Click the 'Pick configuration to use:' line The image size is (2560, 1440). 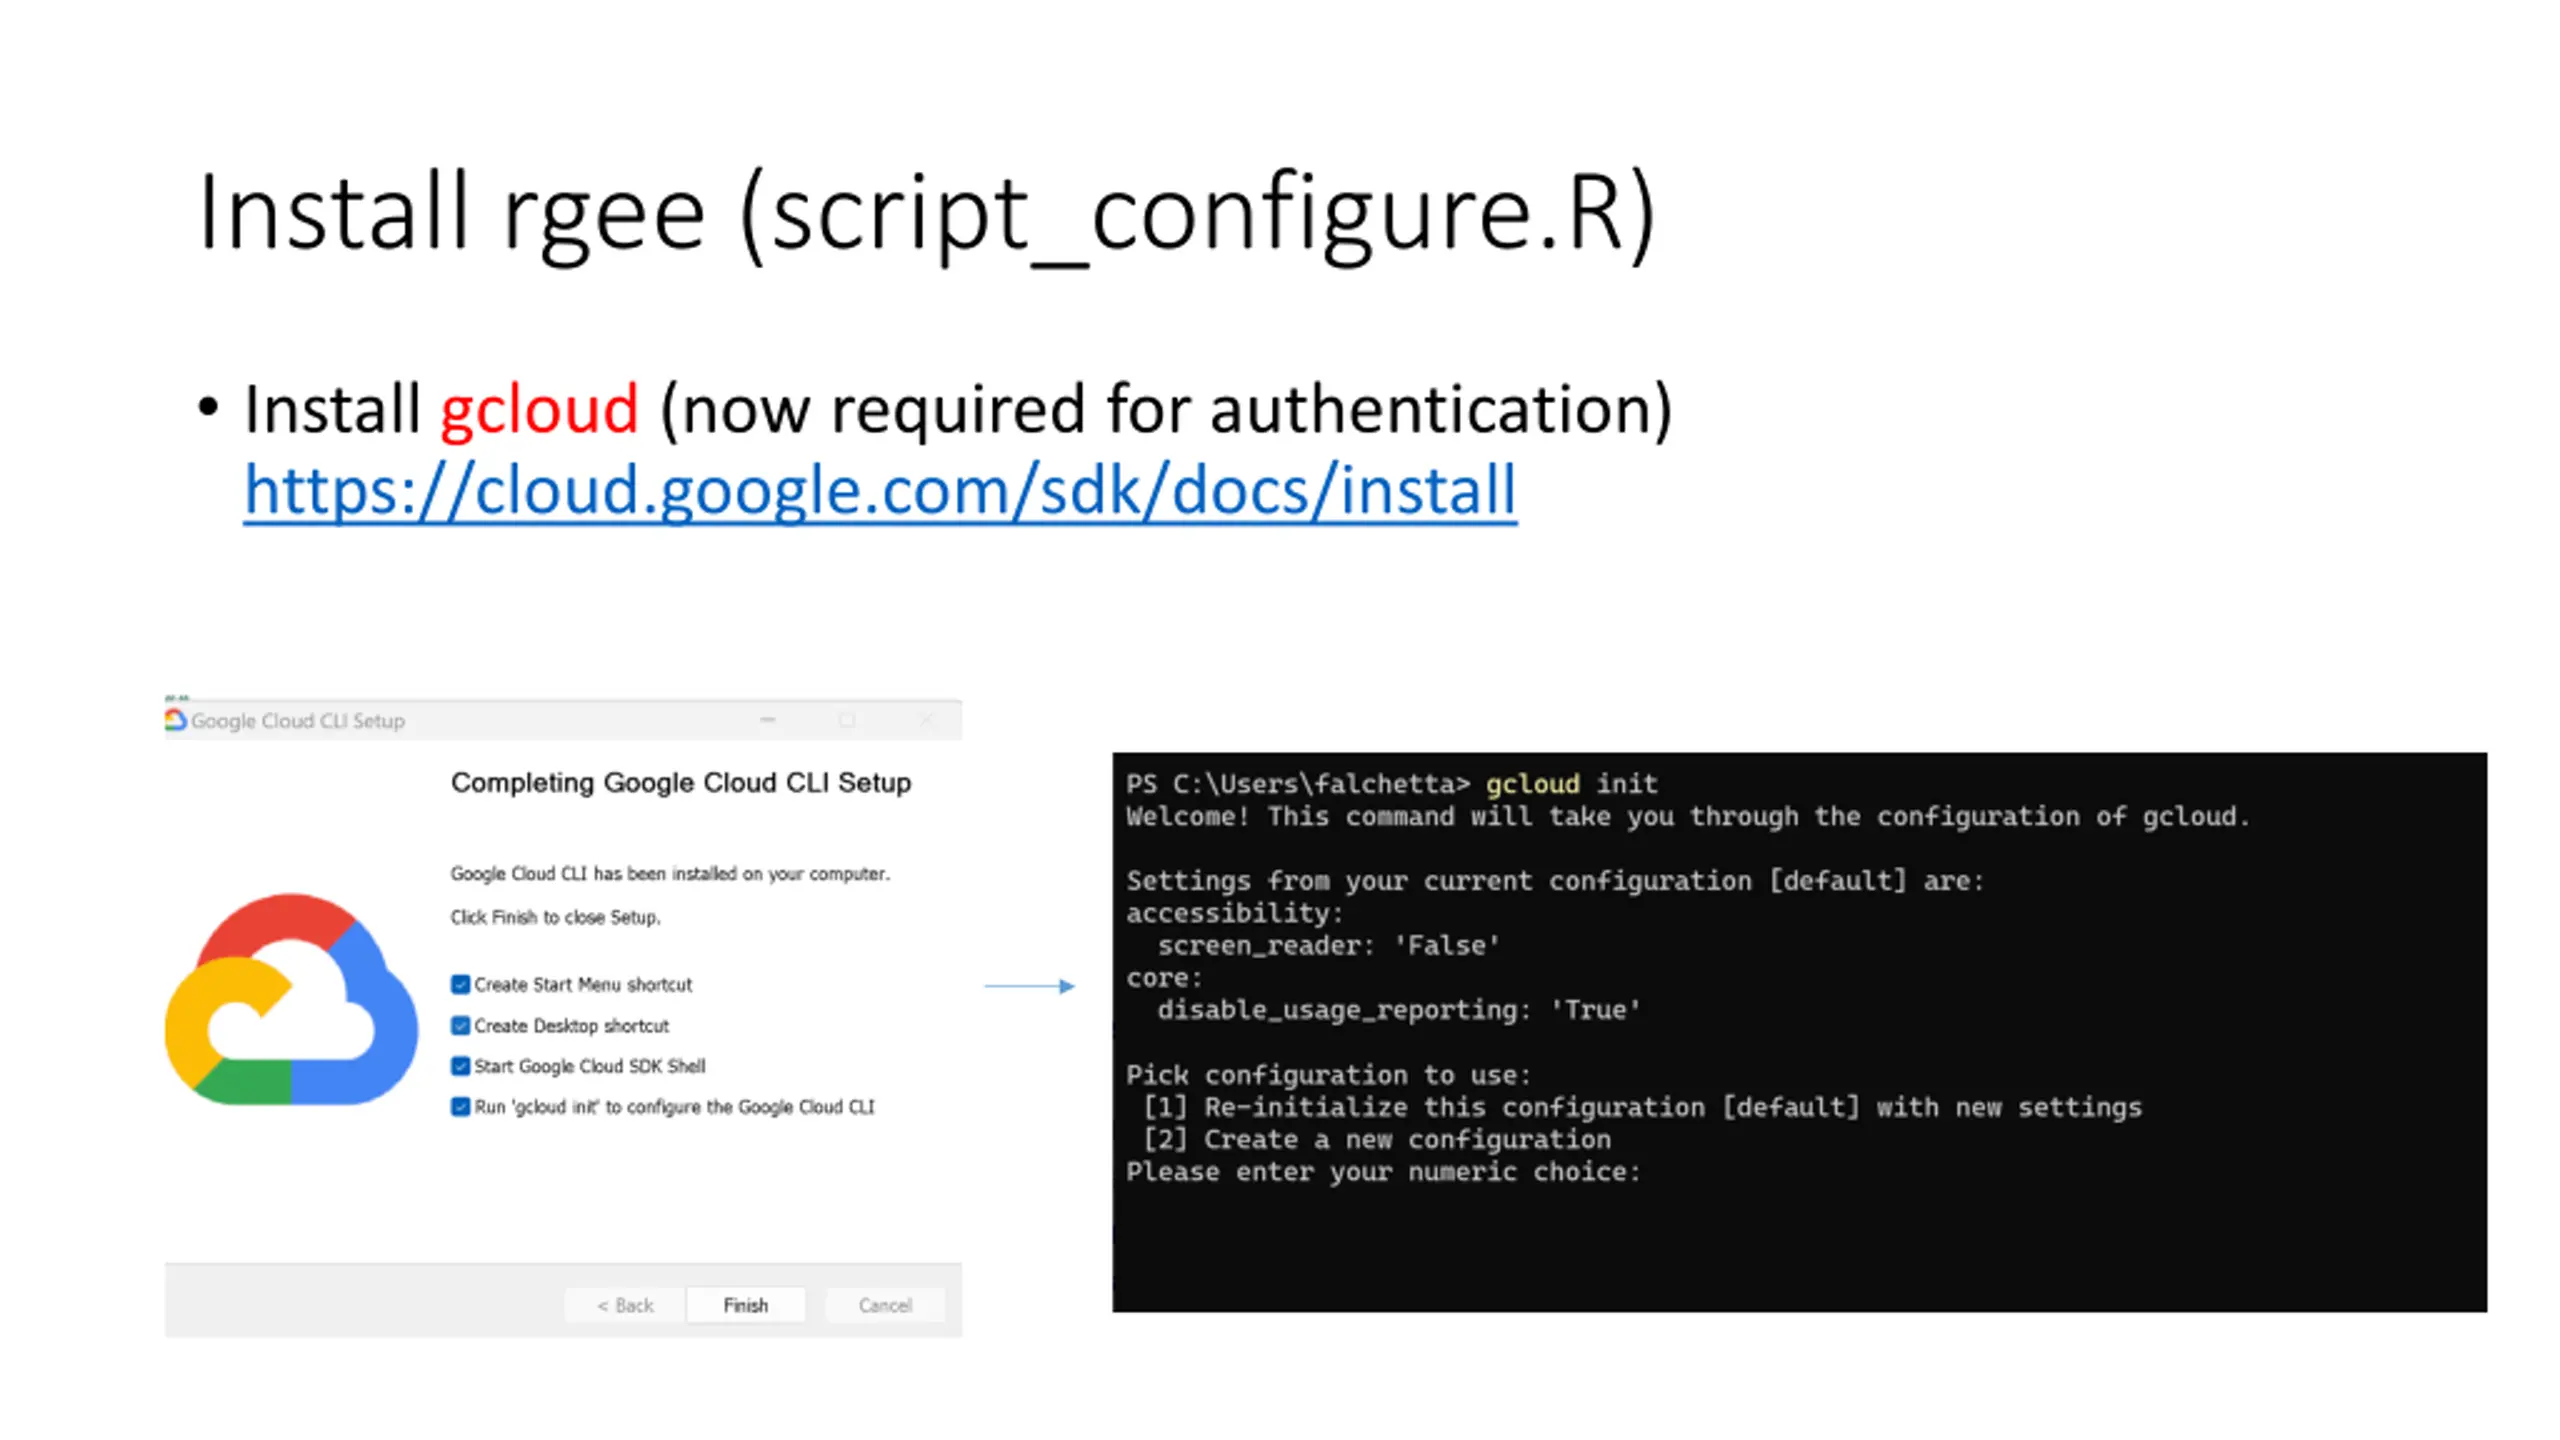1328,1075
